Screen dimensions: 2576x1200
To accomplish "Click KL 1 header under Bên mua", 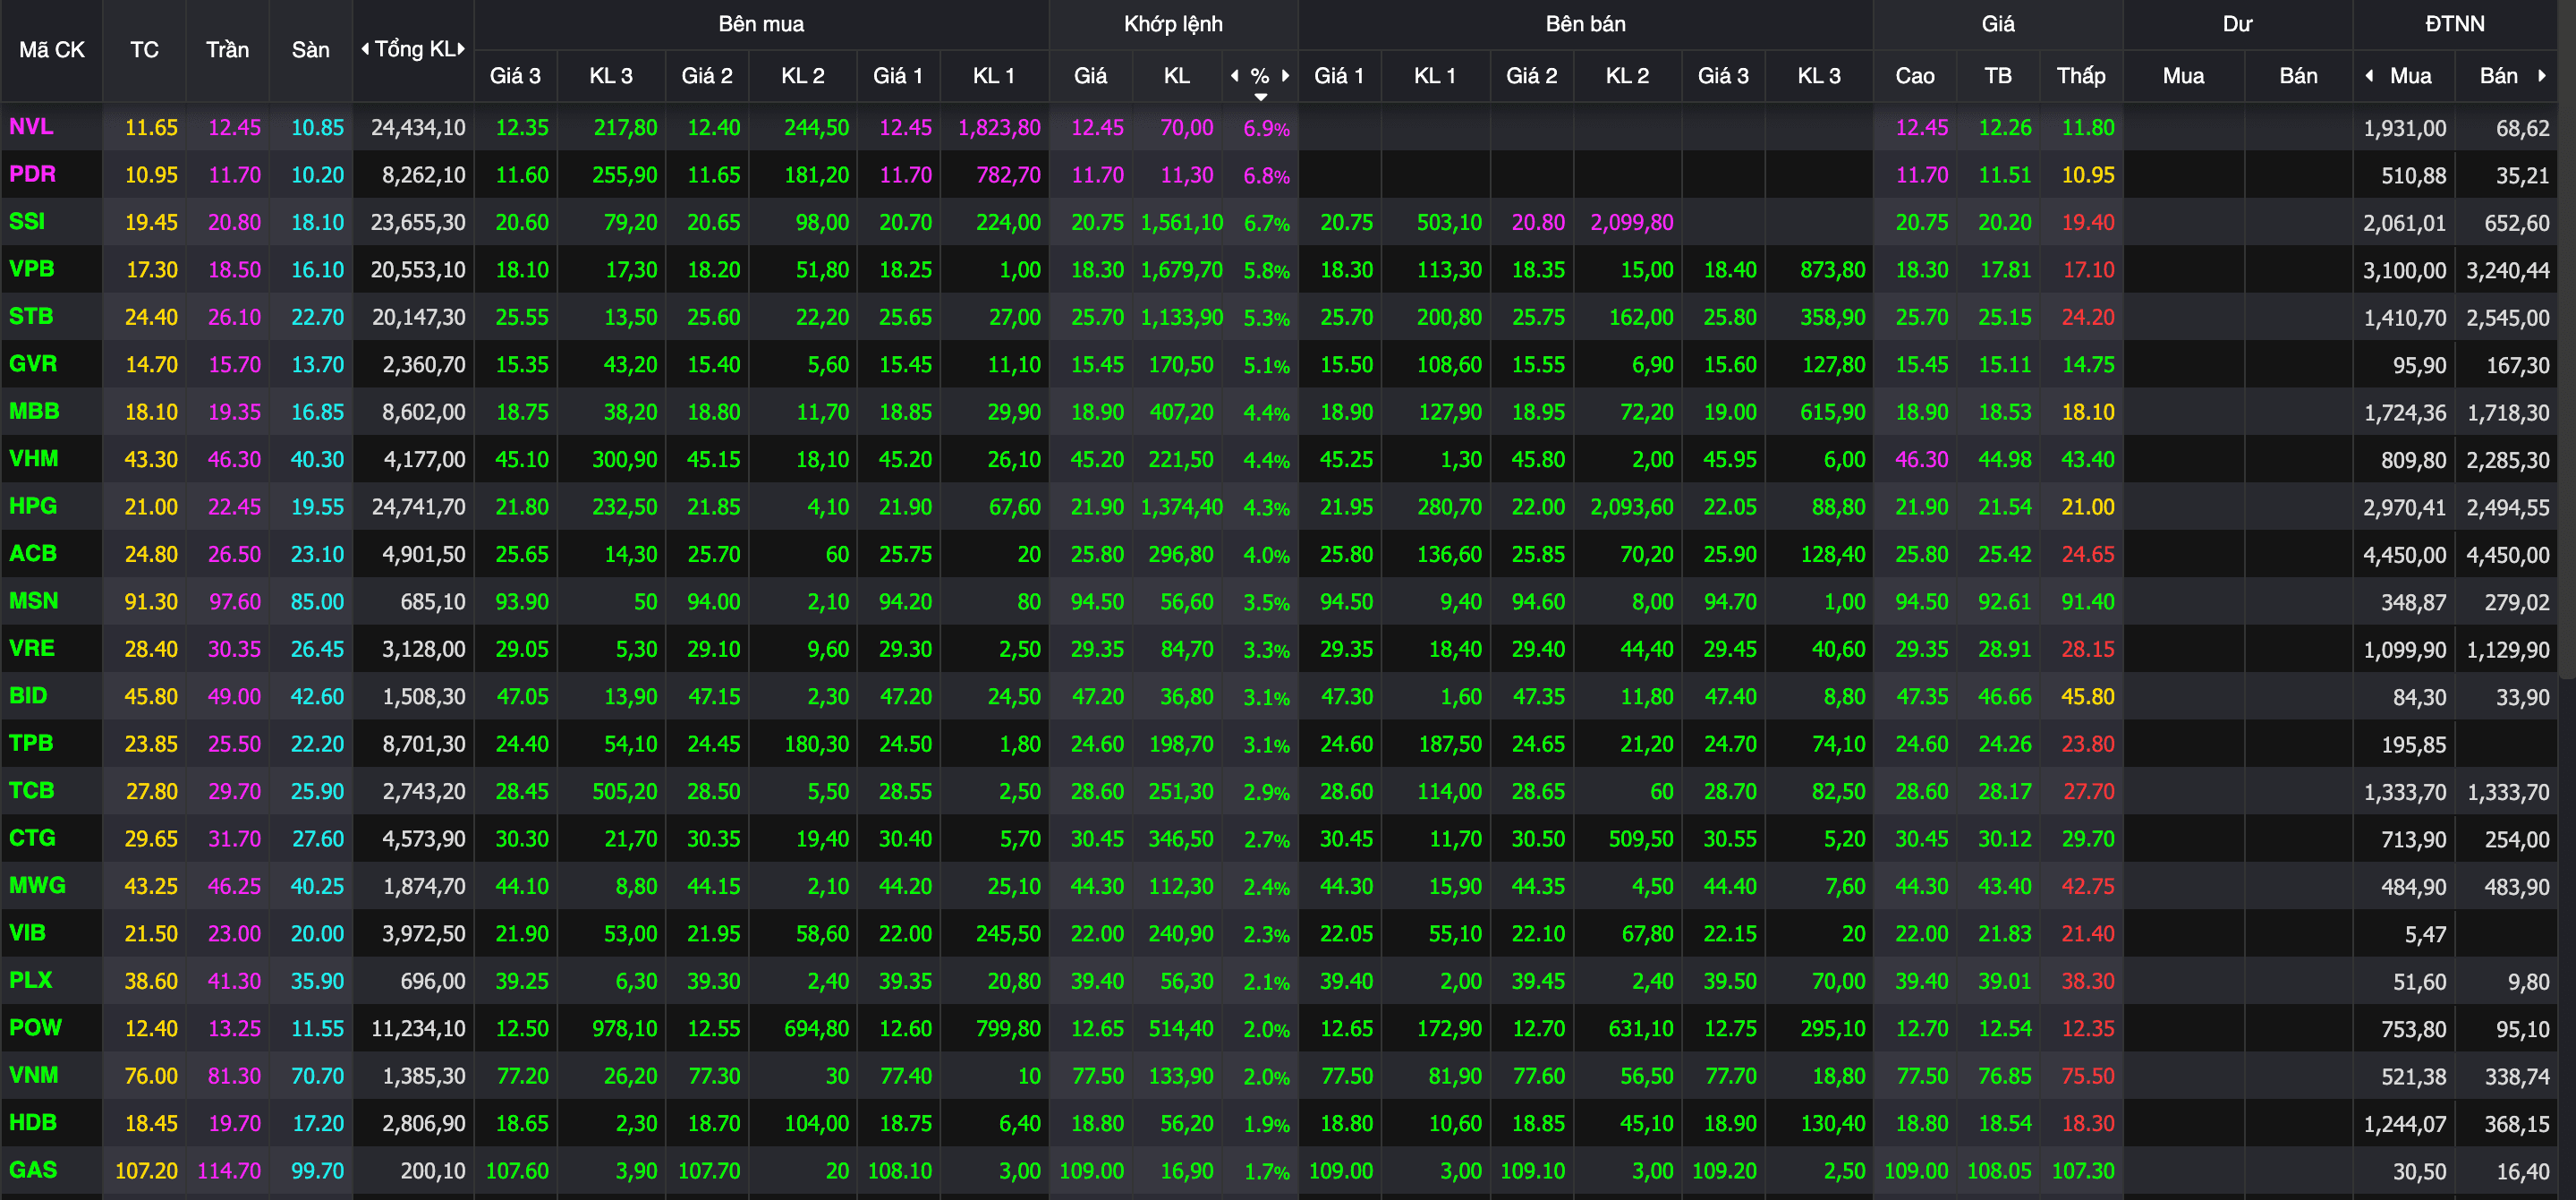I will 994,76.
